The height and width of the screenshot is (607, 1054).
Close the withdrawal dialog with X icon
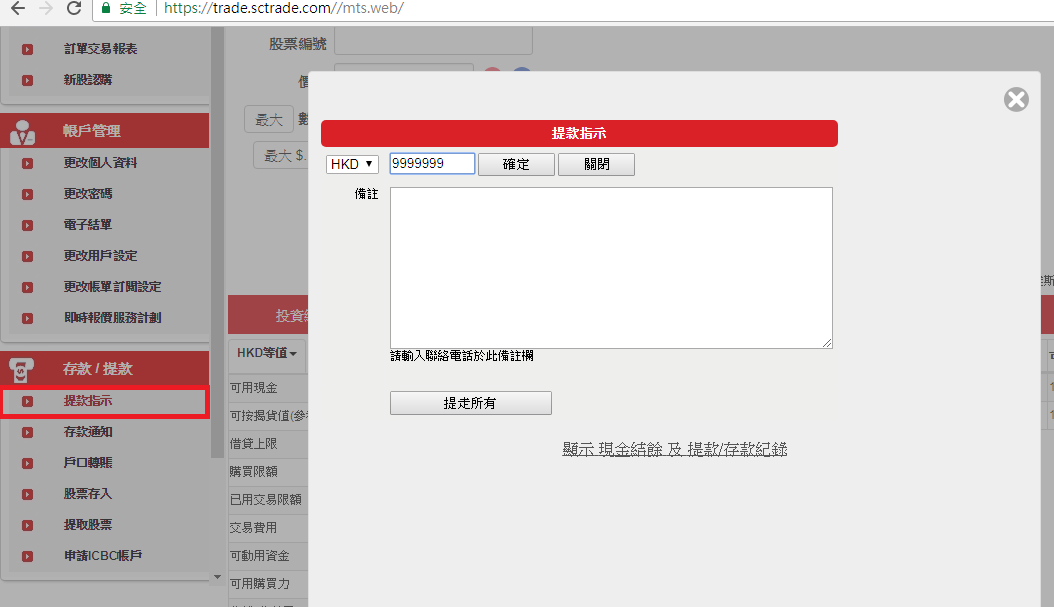coord(1016,99)
